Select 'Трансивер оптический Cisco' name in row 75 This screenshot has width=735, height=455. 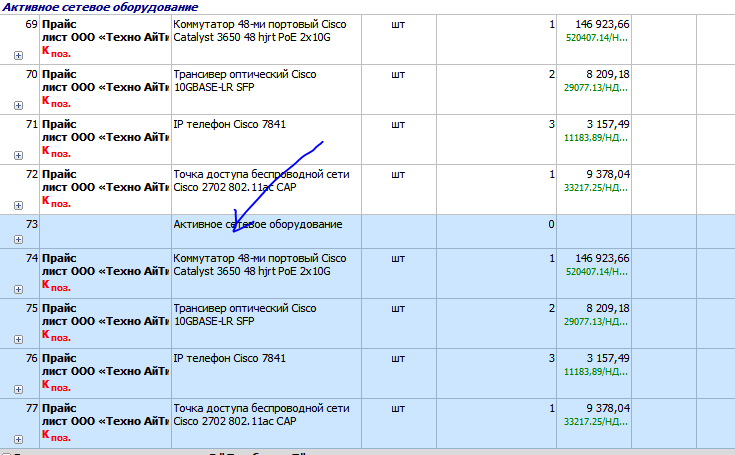click(245, 308)
